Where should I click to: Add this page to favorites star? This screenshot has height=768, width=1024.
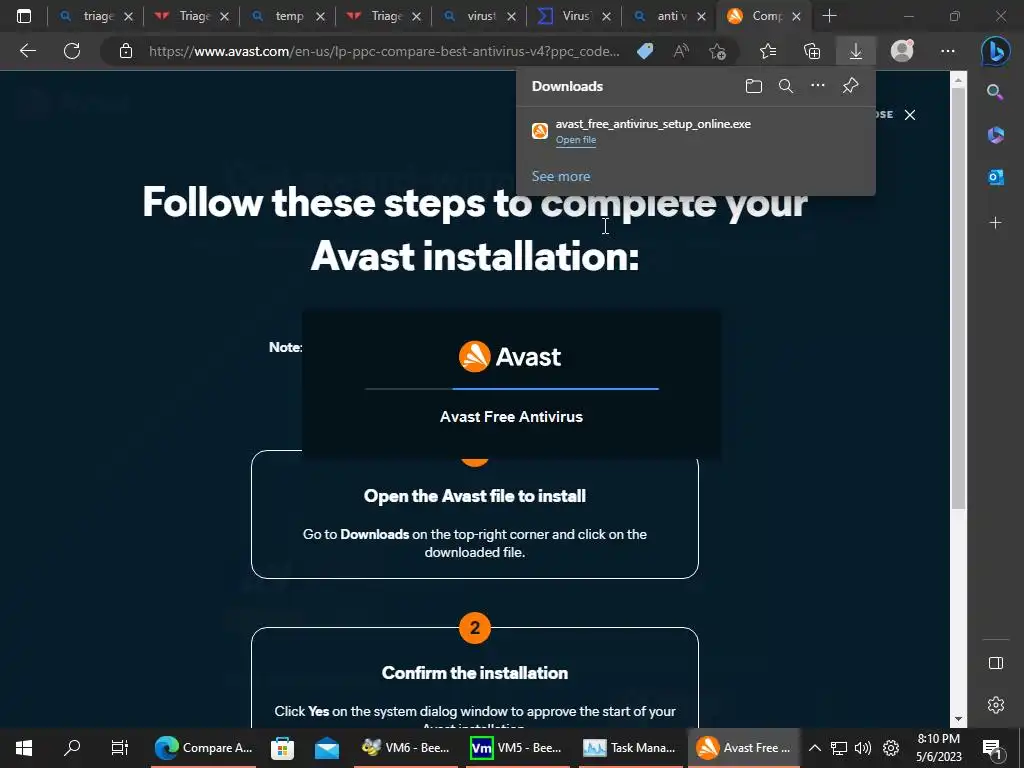(717, 51)
